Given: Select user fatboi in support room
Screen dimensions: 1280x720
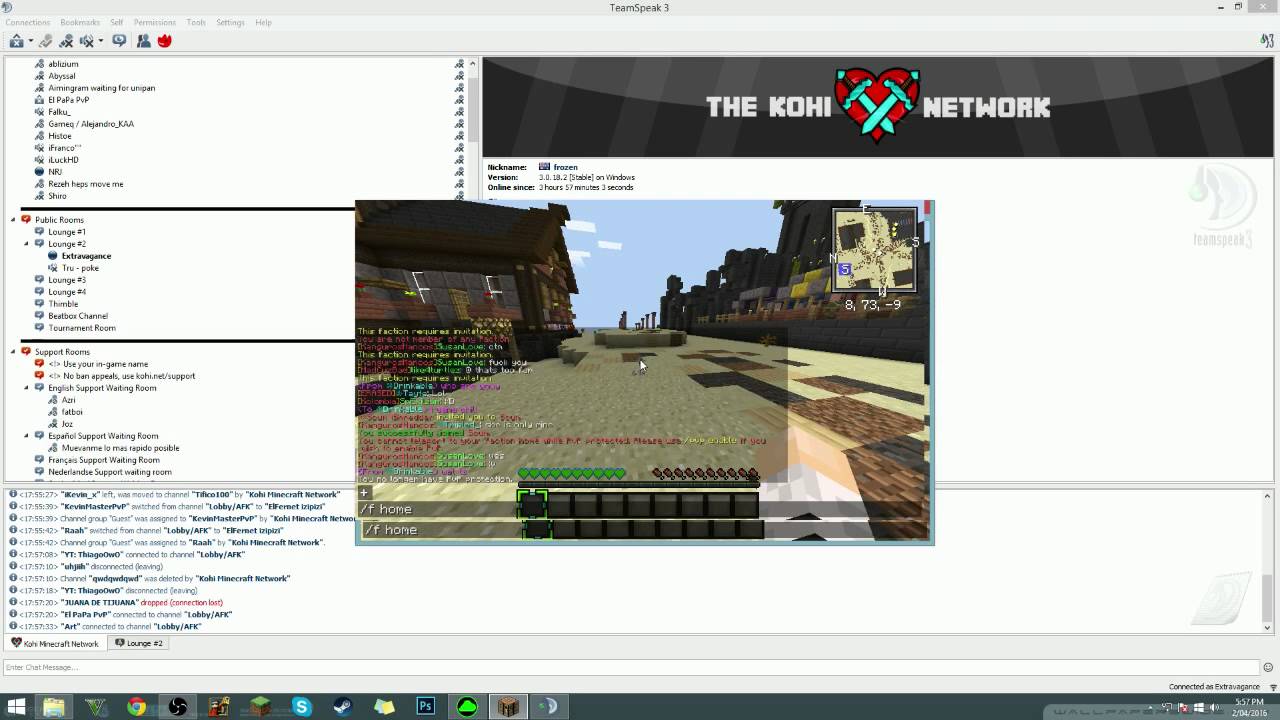Looking at the screenshot, I should coord(72,412).
